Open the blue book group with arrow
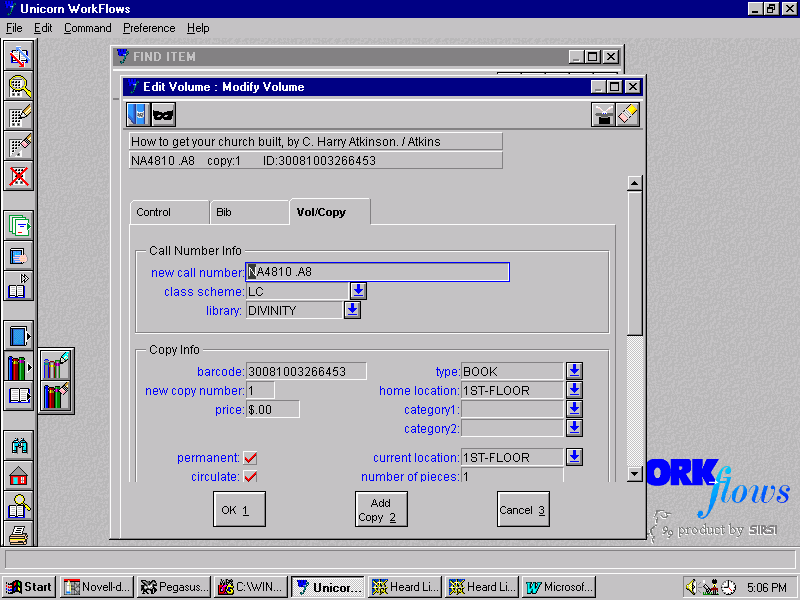 coord(19,336)
